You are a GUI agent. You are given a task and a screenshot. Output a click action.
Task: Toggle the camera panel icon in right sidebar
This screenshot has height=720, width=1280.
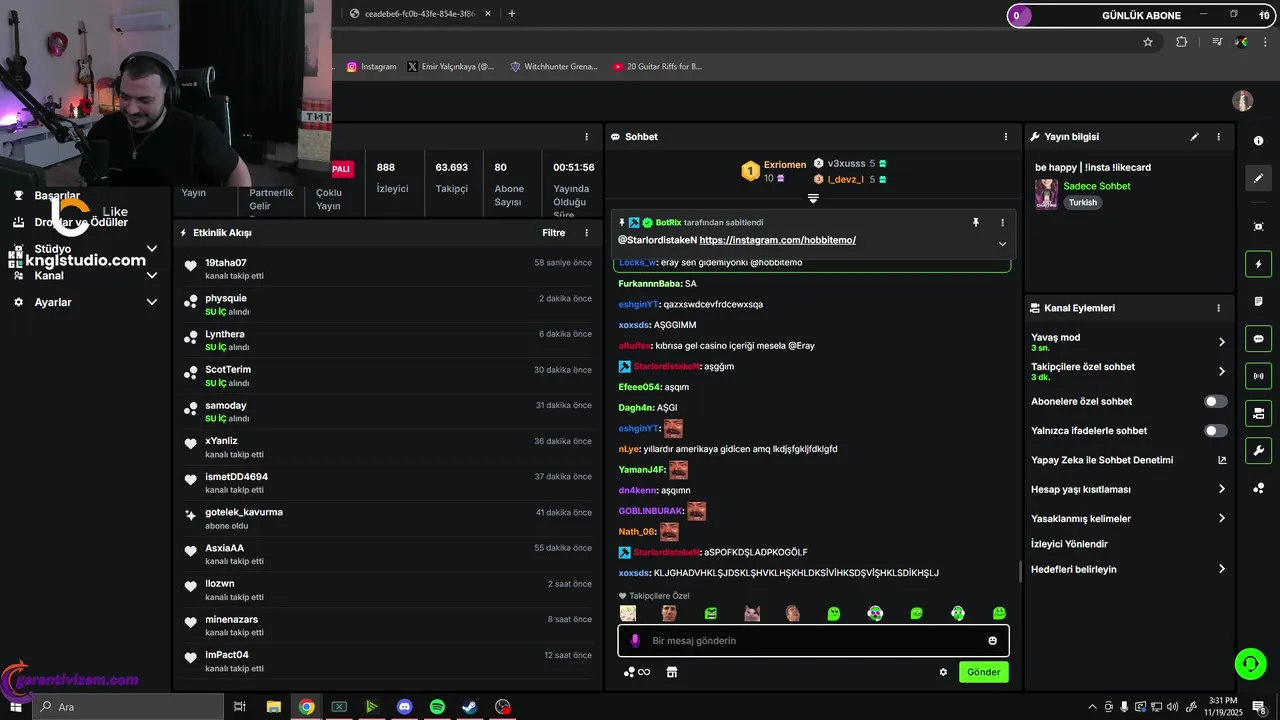(1258, 413)
